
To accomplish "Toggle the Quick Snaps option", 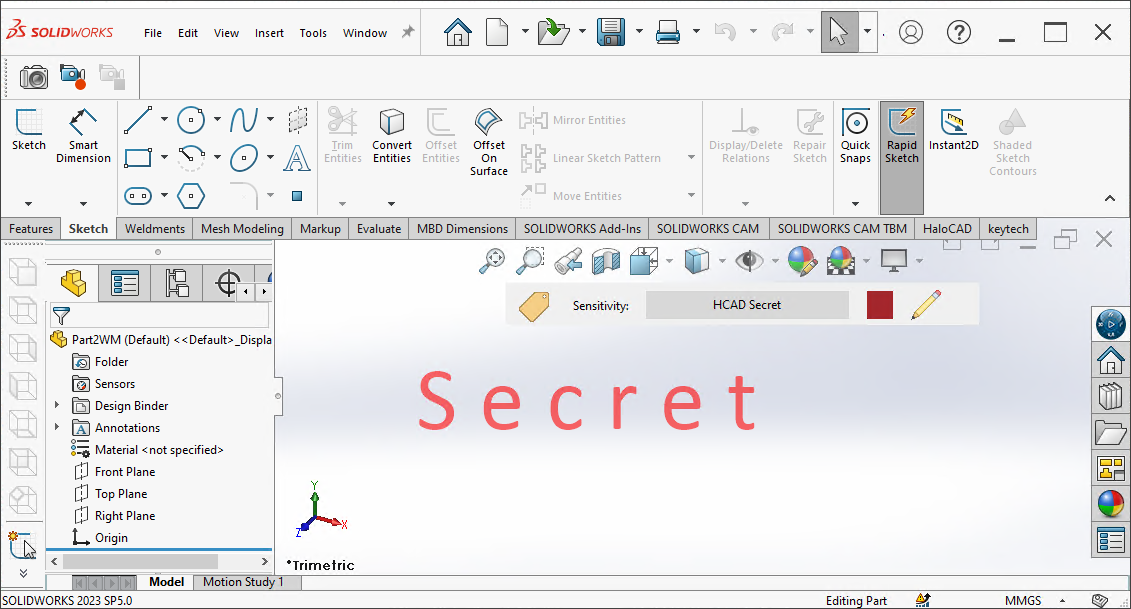I will pos(855,136).
